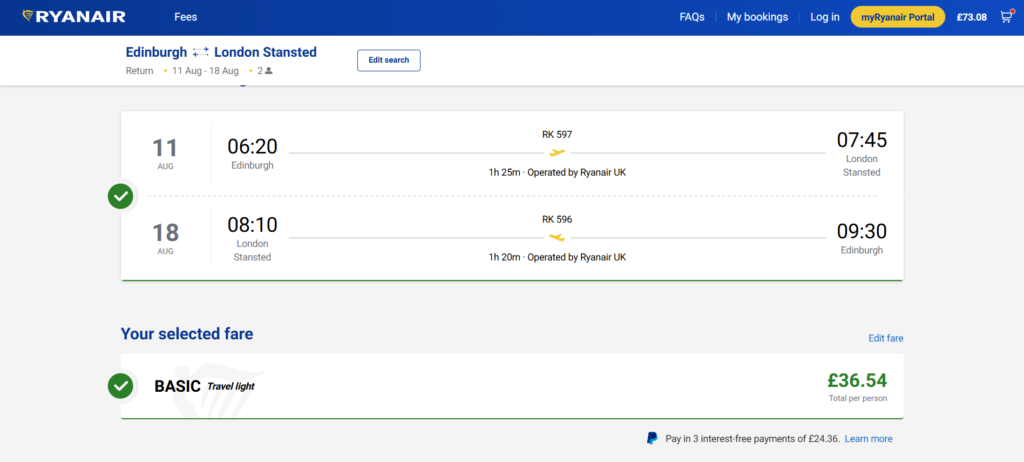
Task: Click the plane icon under RK 597
Action: tap(556, 153)
